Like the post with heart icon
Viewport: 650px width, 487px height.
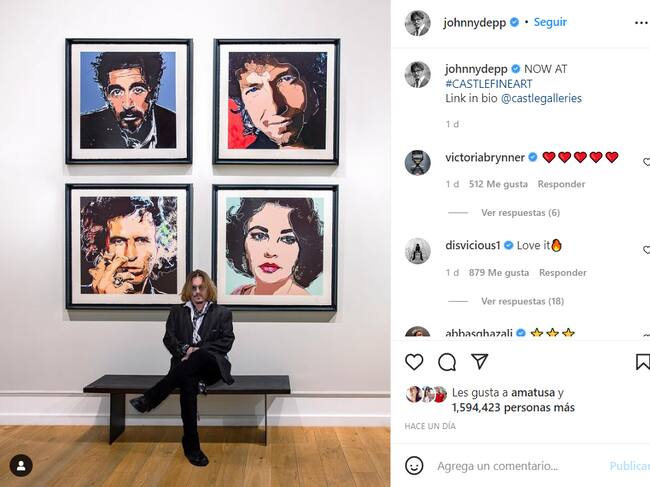pos(414,362)
